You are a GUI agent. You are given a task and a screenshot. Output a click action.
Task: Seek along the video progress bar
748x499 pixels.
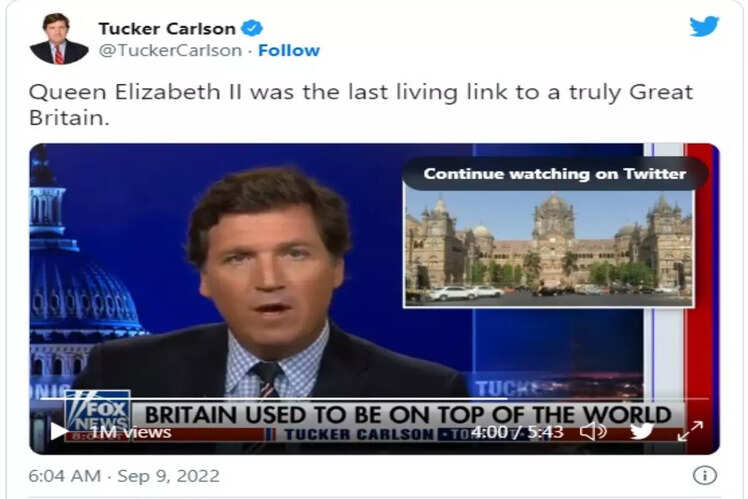point(374,398)
